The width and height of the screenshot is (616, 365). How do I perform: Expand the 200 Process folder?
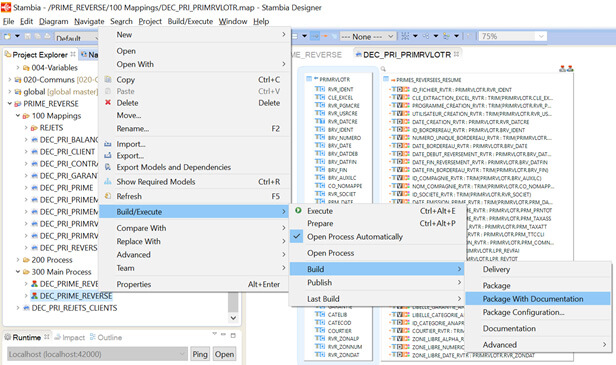click(x=18, y=260)
